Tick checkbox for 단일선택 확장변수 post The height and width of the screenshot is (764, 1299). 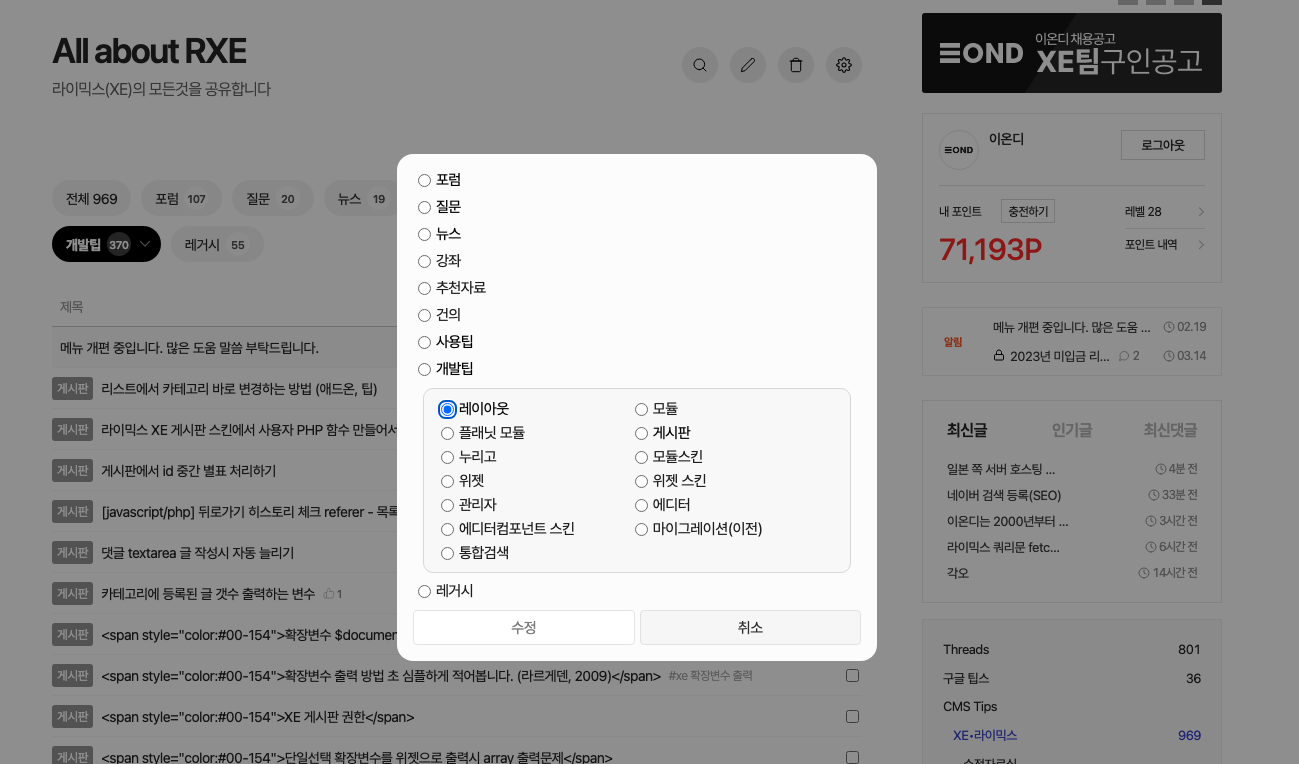[853, 757]
